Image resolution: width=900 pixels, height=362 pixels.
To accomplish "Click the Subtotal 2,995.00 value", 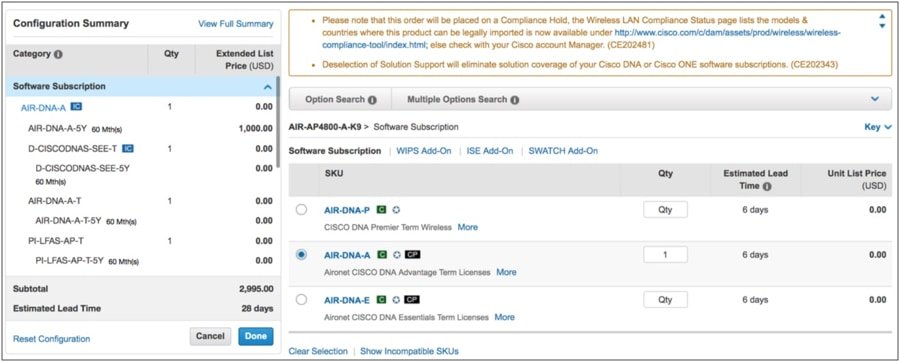I will tap(256, 289).
